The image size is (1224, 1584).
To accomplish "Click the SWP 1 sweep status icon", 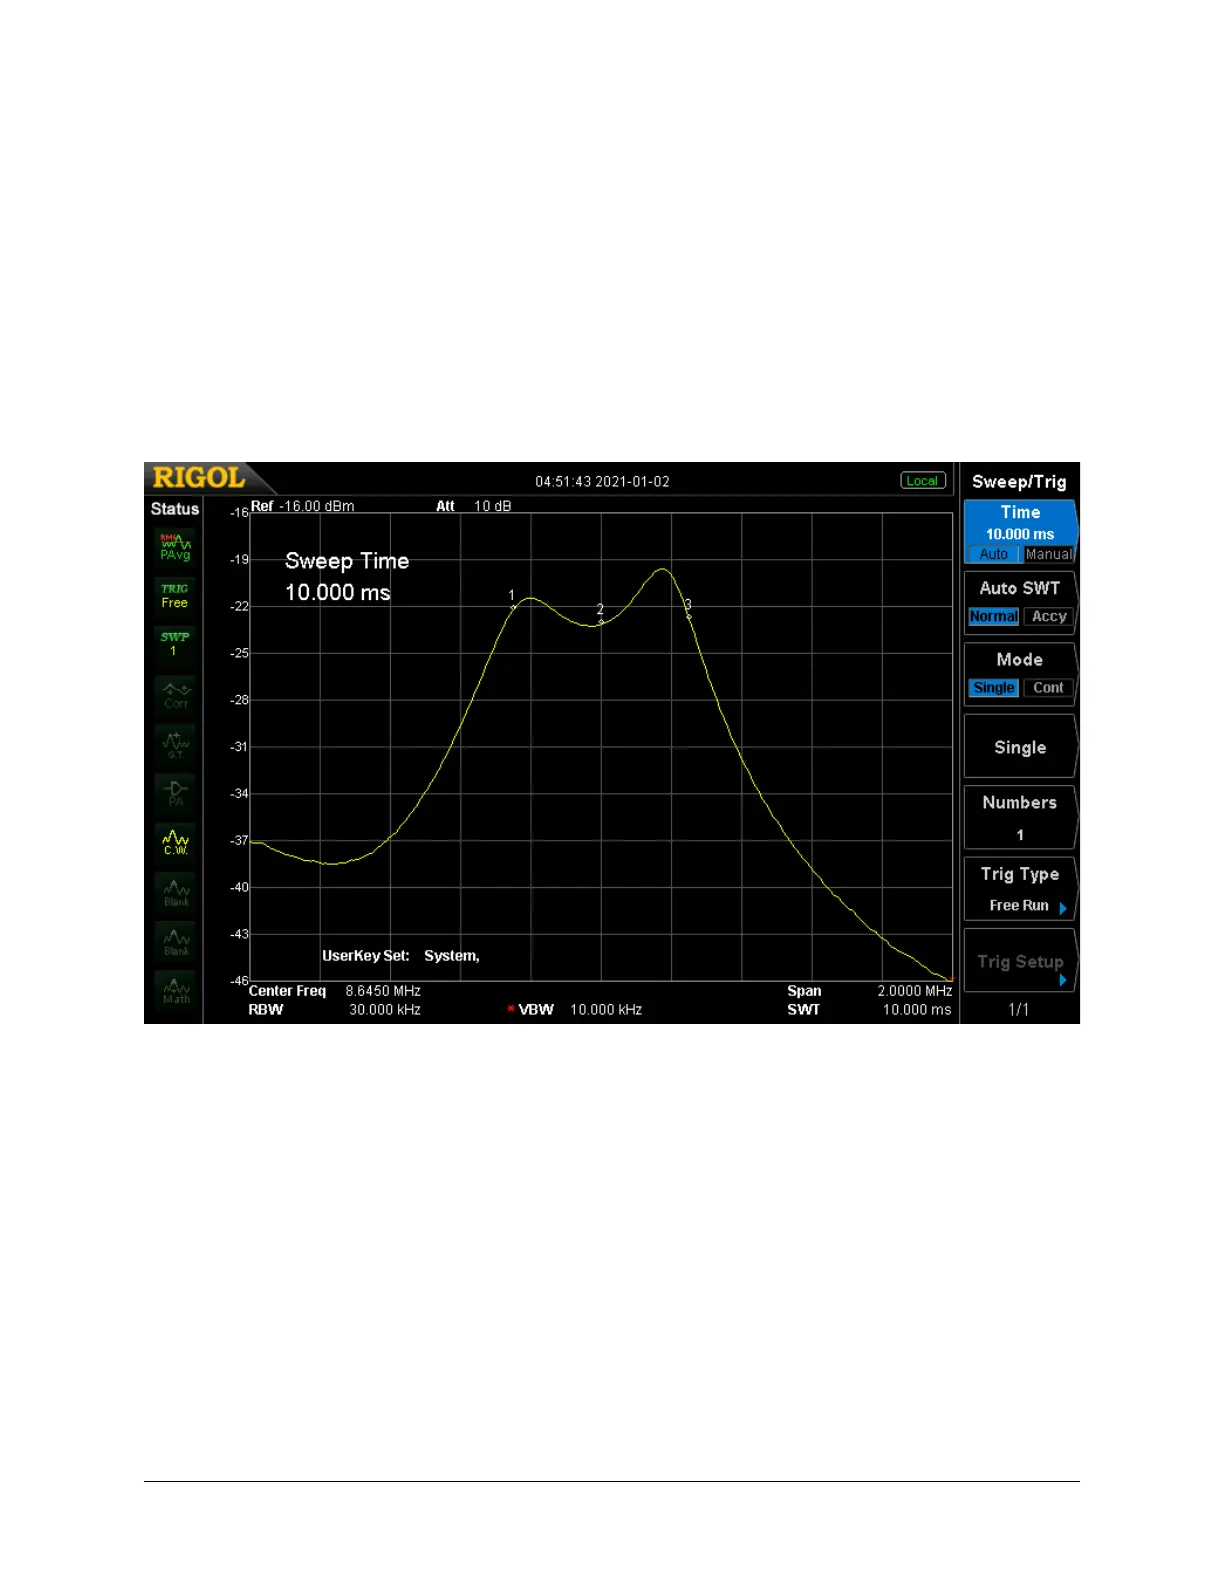I will point(175,643).
